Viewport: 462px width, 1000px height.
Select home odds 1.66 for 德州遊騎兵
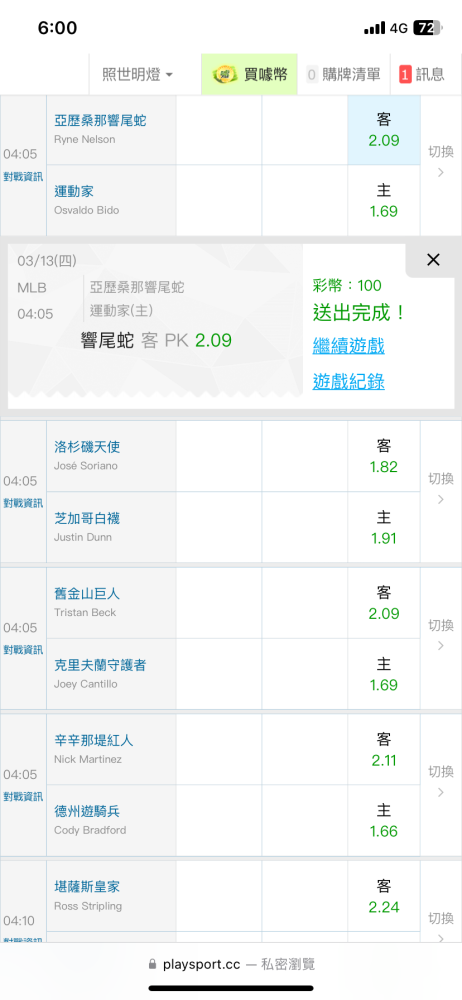384,821
